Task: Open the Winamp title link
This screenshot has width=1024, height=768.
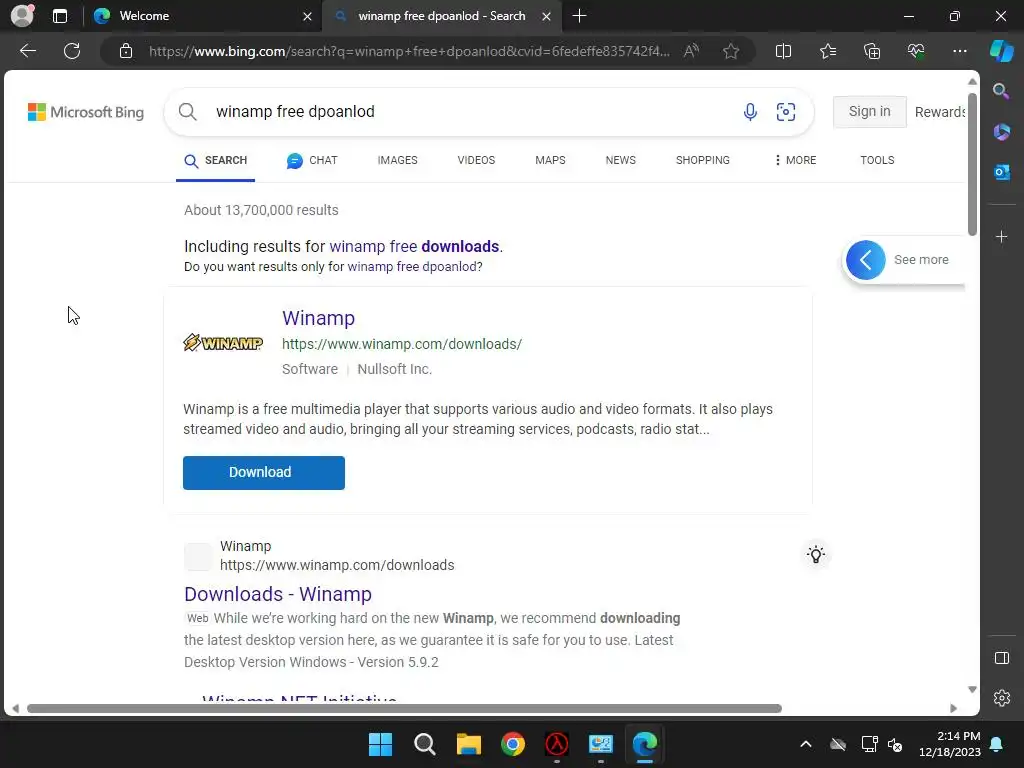Action: pos(318,318)
